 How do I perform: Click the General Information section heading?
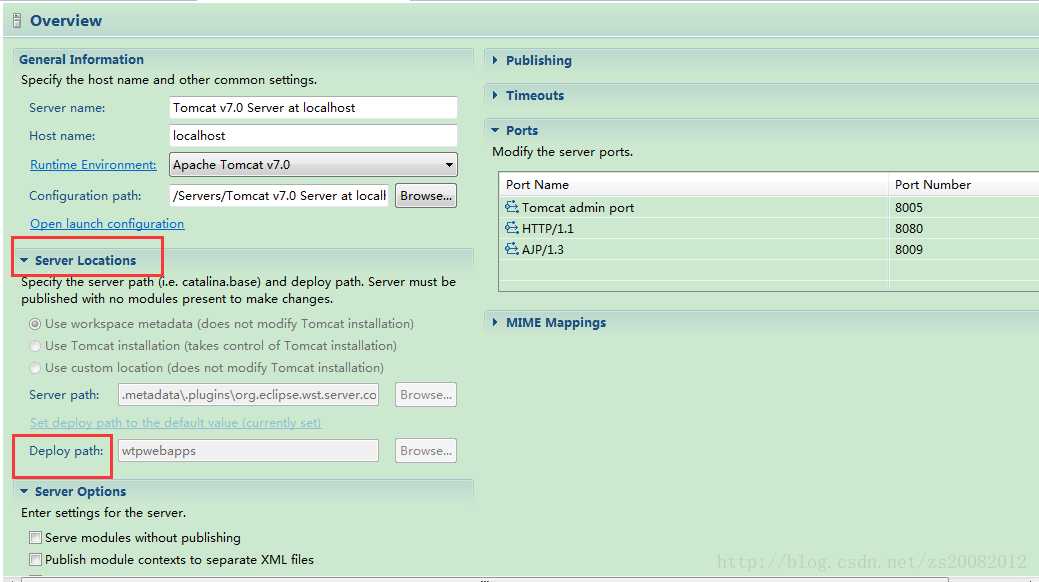[82, 59]
